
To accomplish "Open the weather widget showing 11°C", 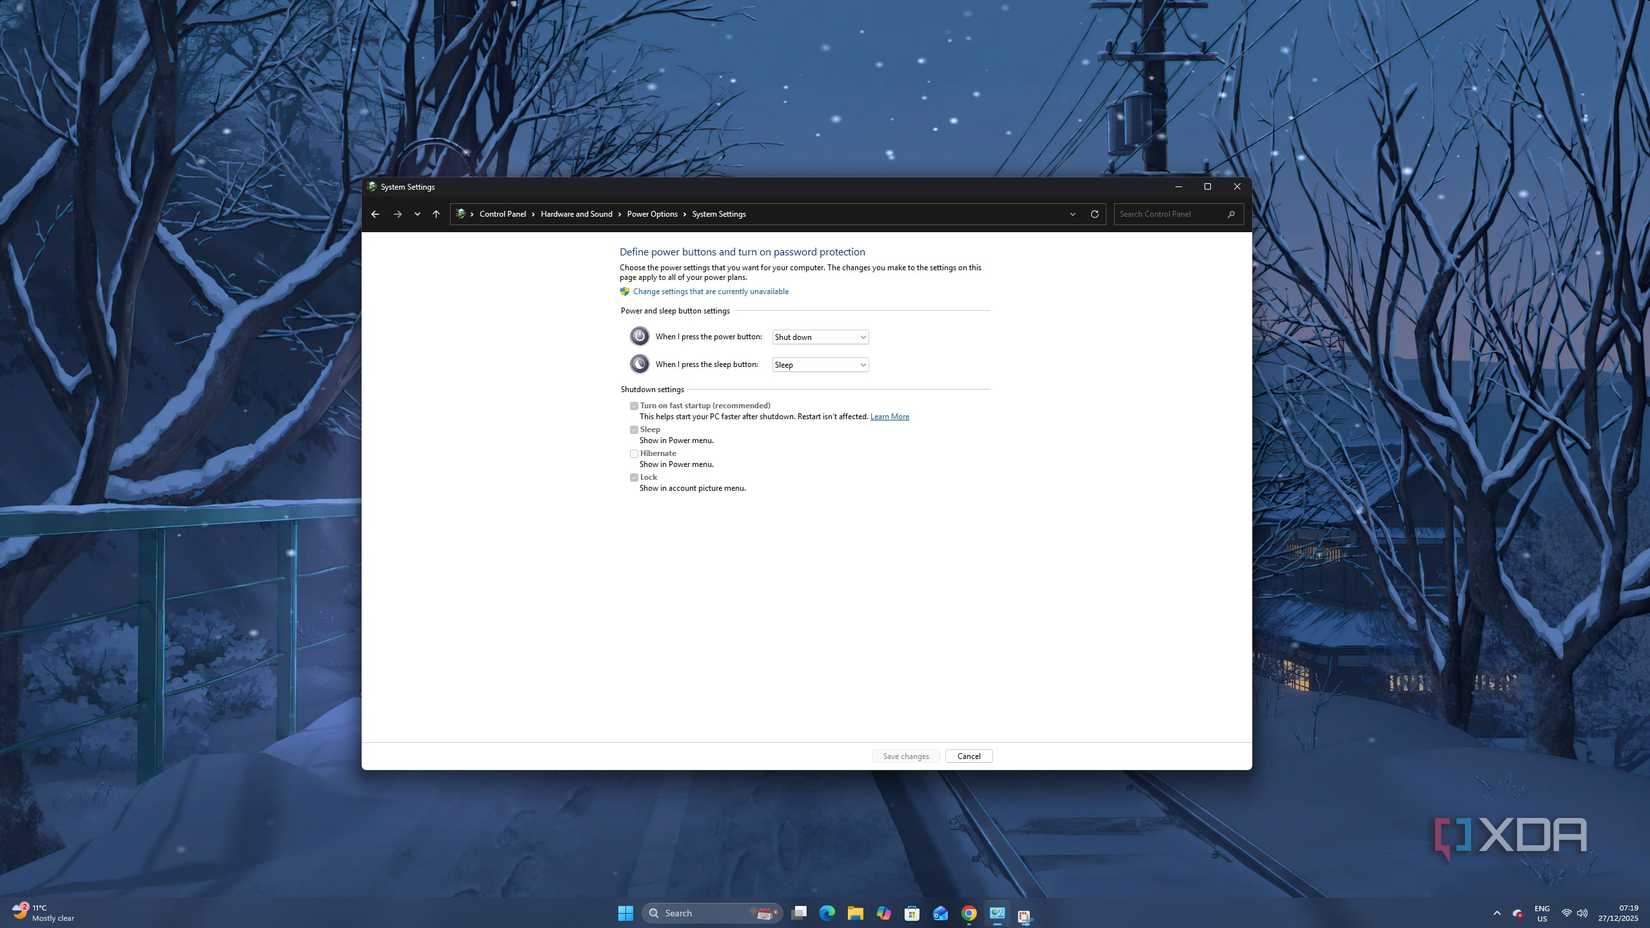I will point(44,913).
